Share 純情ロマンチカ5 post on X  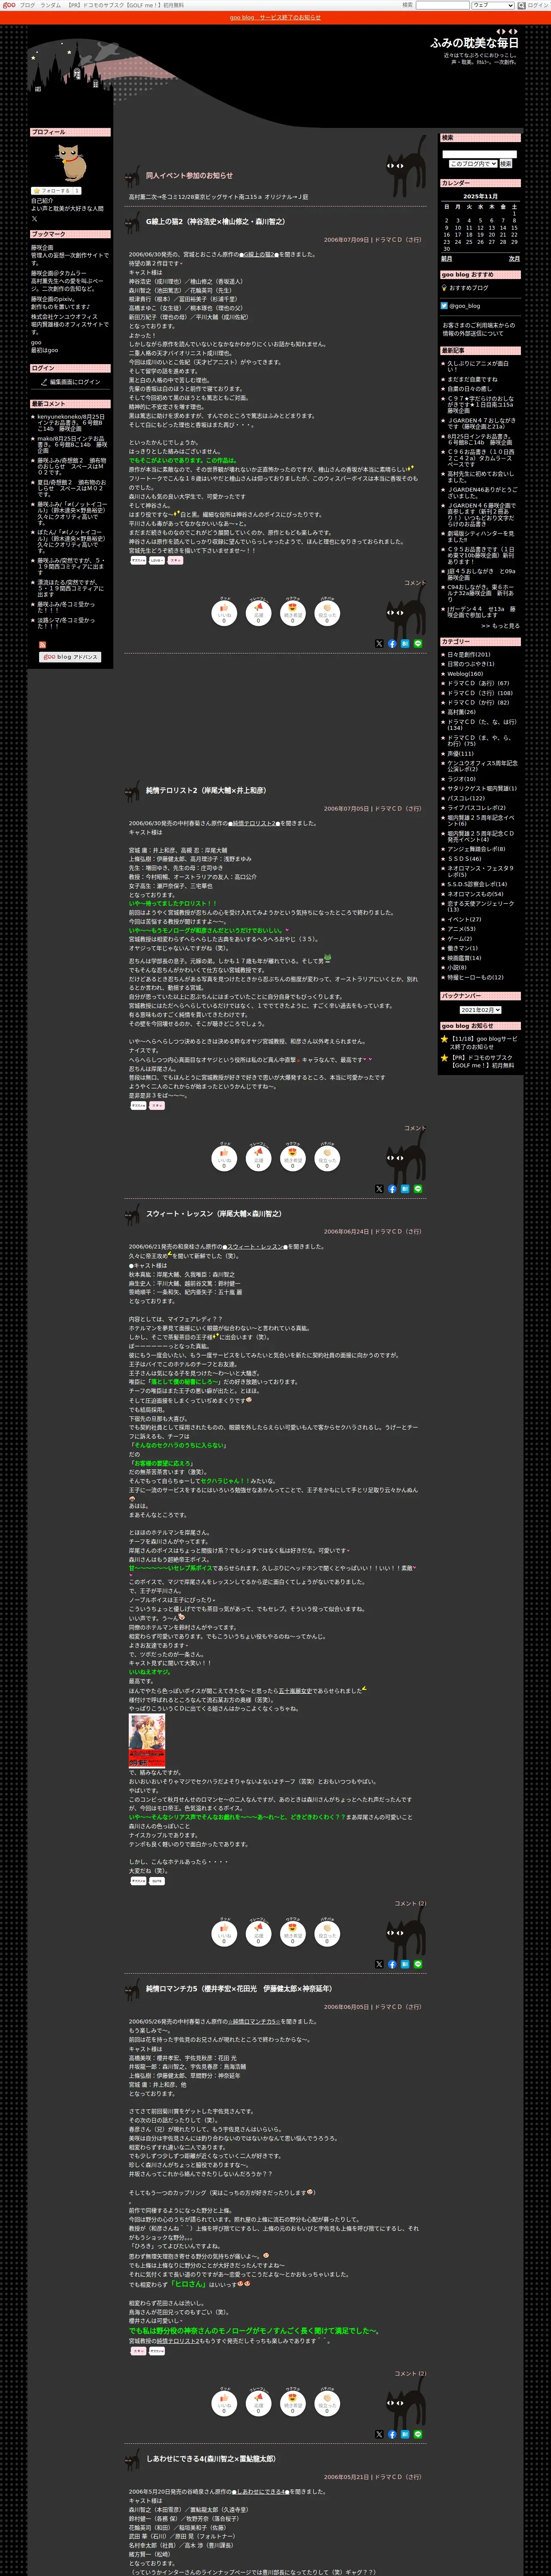[x=379, y=2434]
